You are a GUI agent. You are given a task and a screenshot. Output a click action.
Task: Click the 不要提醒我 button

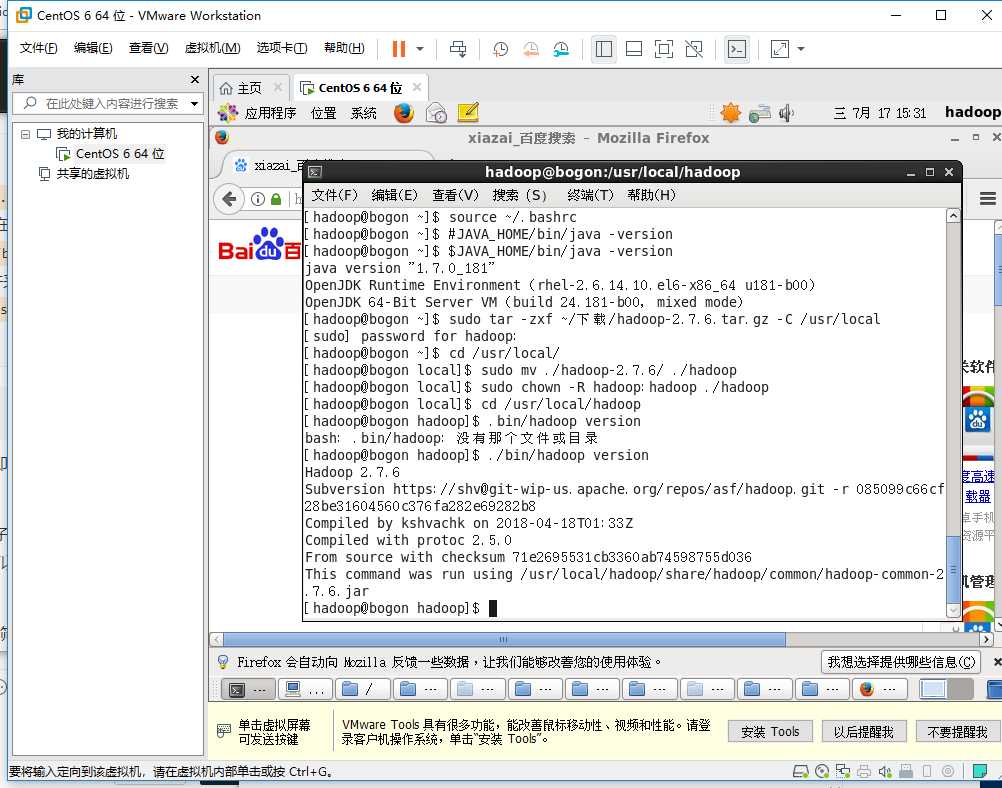tap(957, 732)
